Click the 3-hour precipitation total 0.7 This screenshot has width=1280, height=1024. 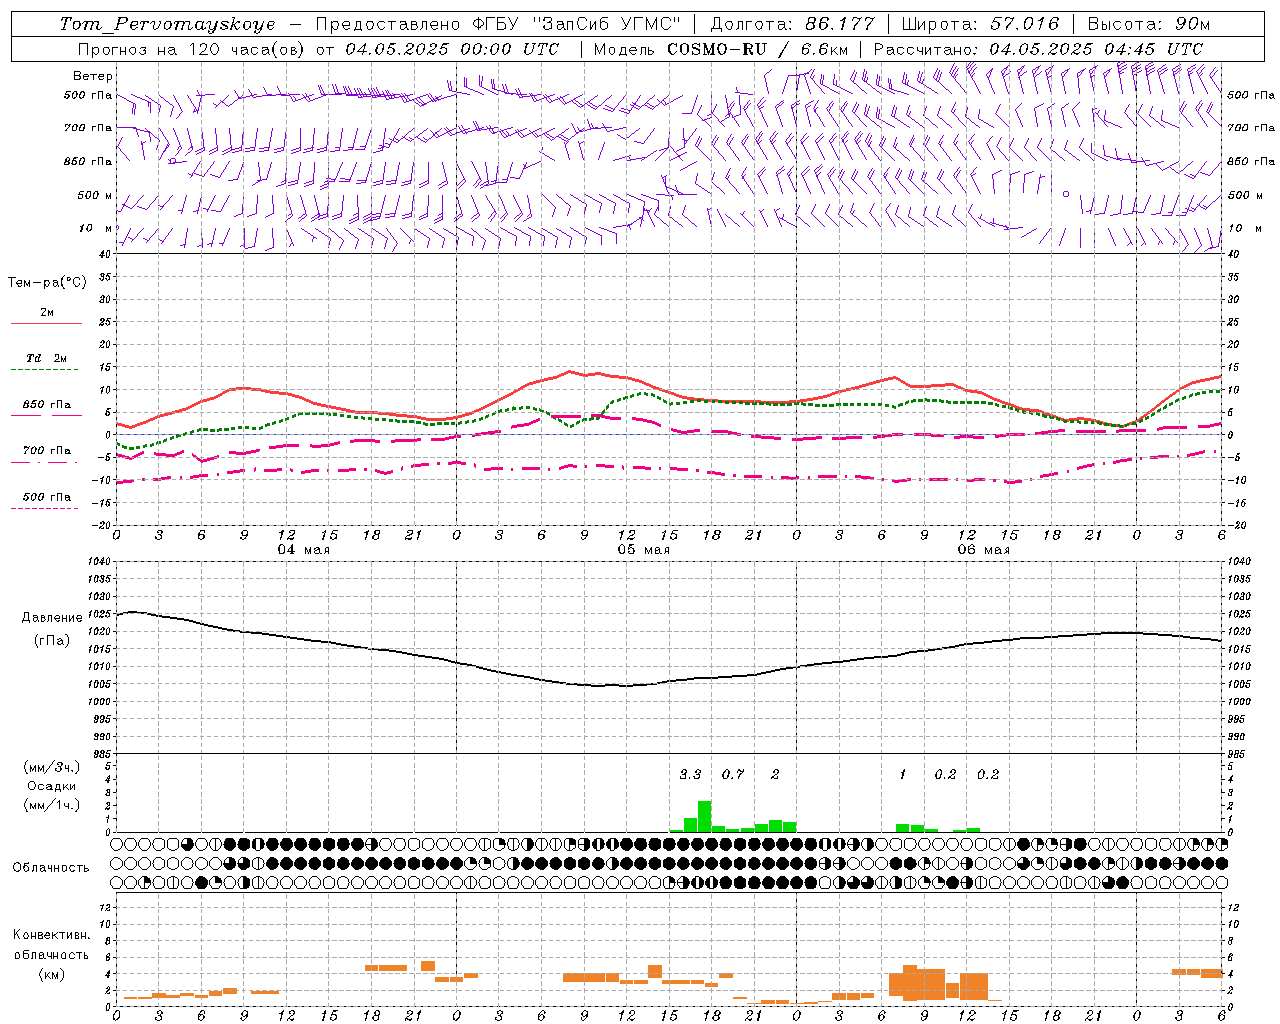pos(733,774)
